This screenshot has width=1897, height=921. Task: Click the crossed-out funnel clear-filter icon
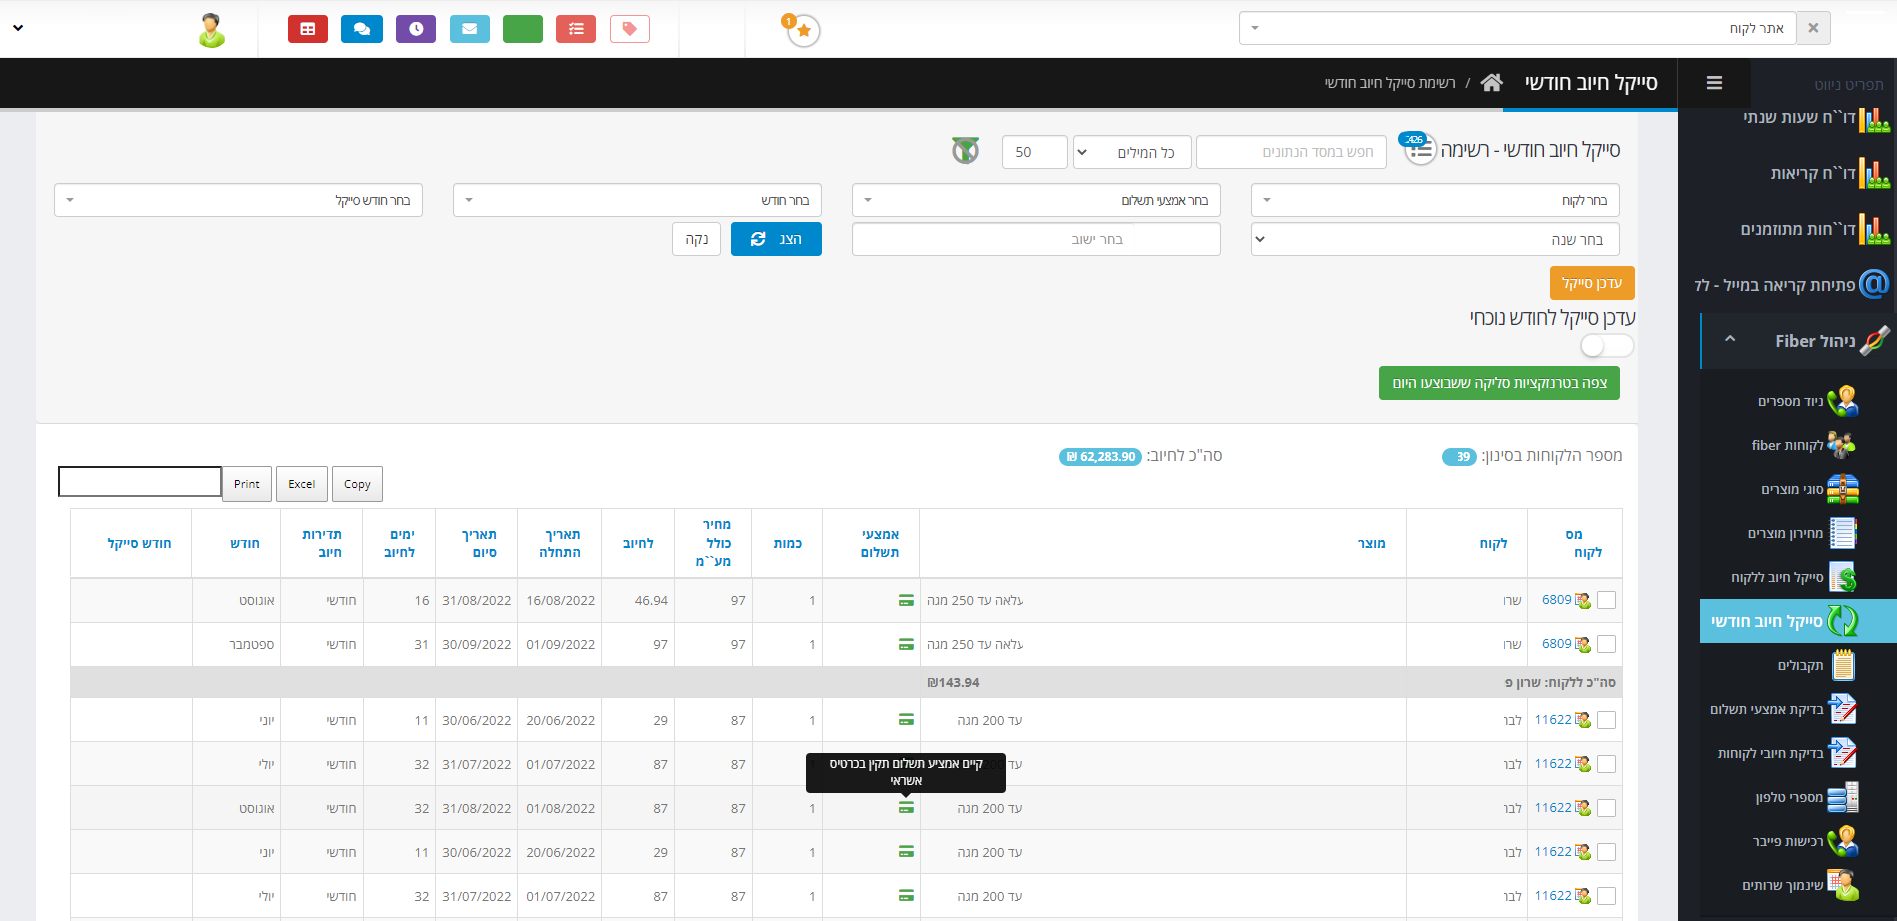pyautogui.click(x=965, y=151)
